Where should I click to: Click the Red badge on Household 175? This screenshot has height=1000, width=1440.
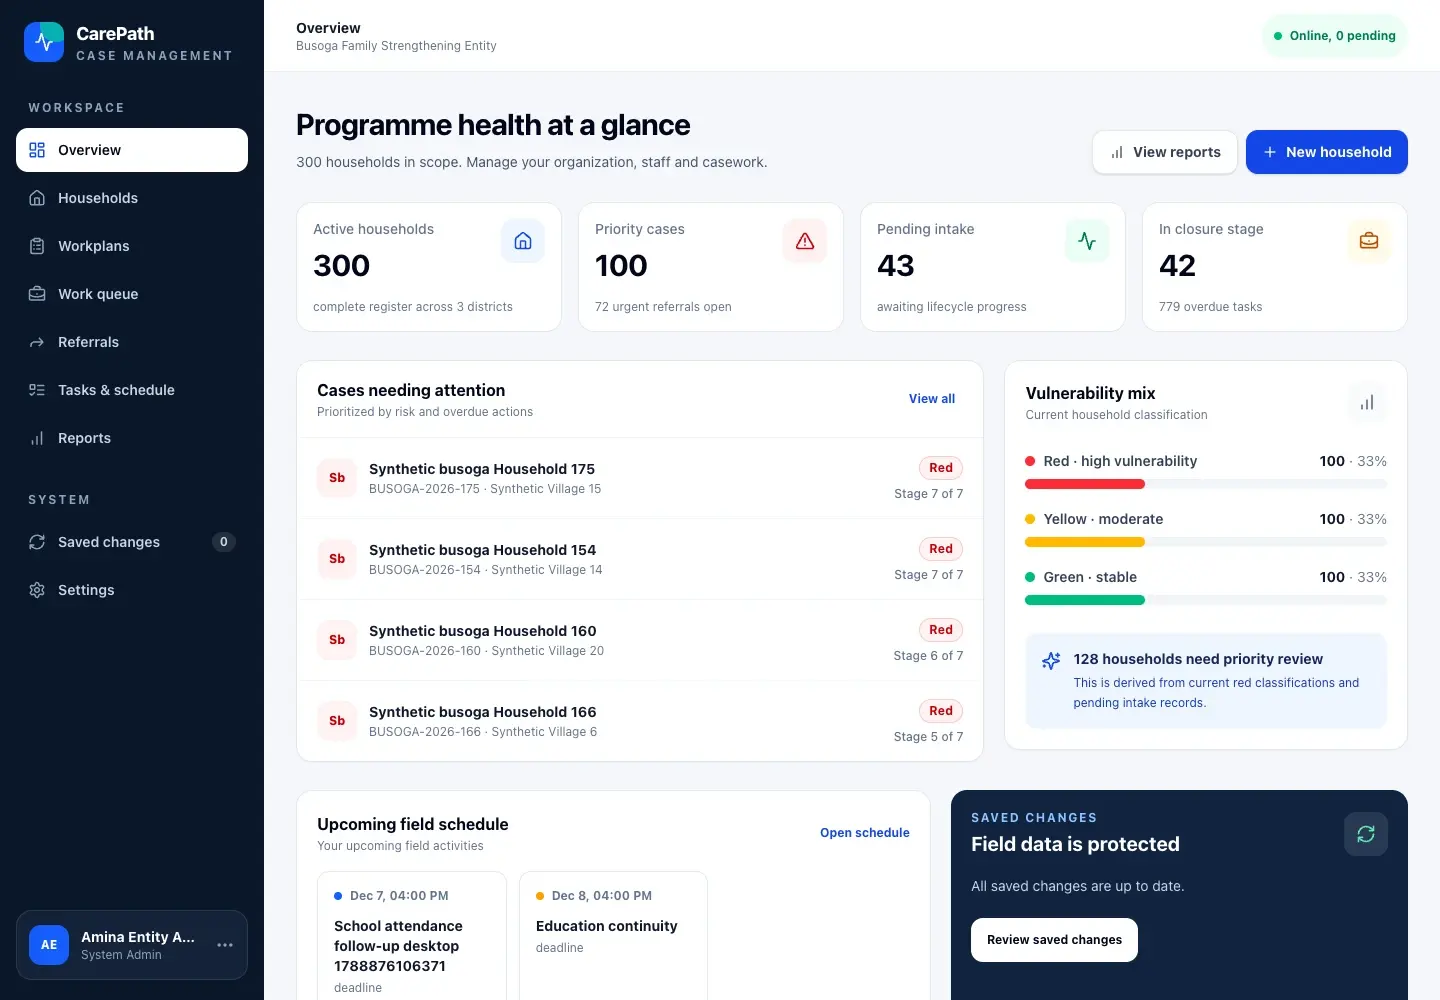(x=941, y=468)
